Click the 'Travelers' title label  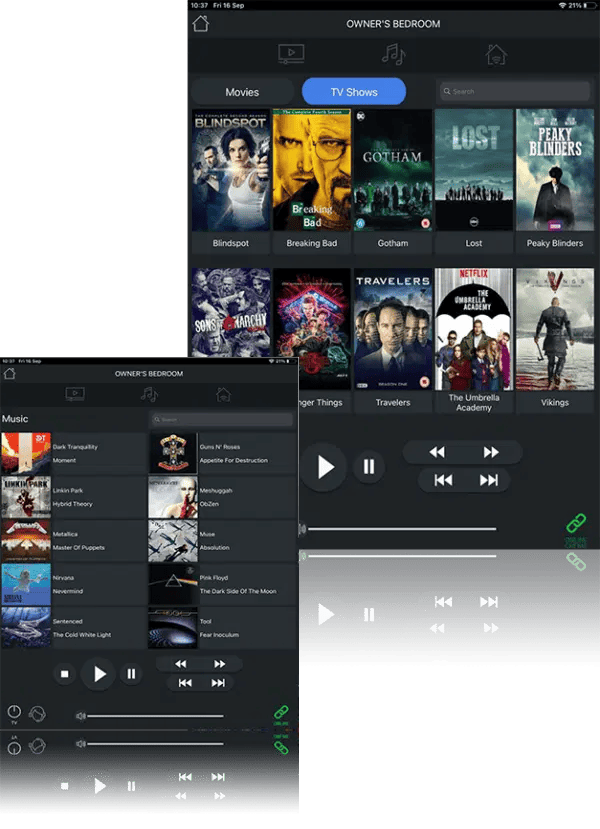pyautogui.click(x=393, y=402)
